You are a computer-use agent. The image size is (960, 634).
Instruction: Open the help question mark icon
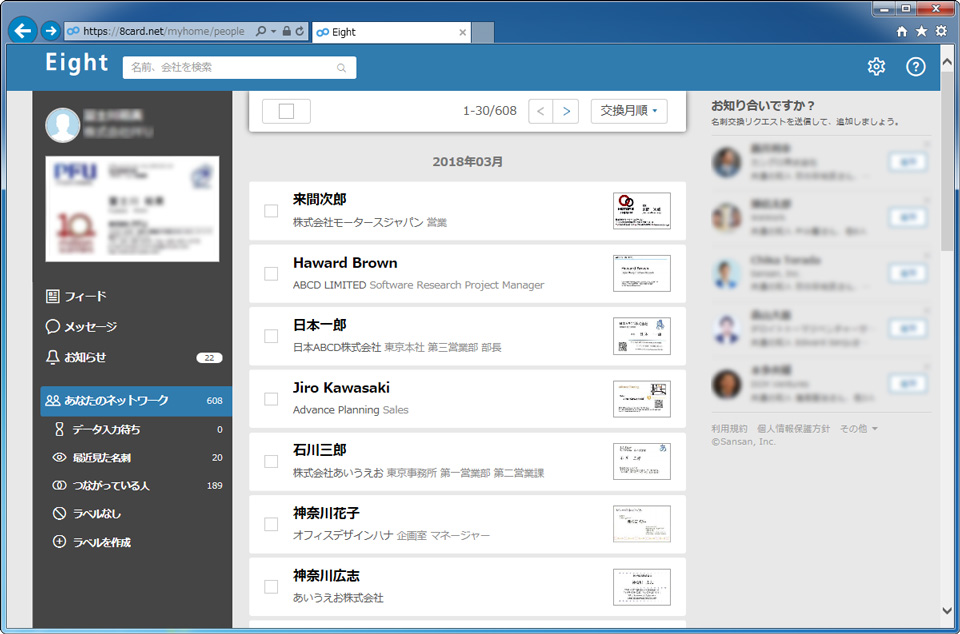[915, 67]
